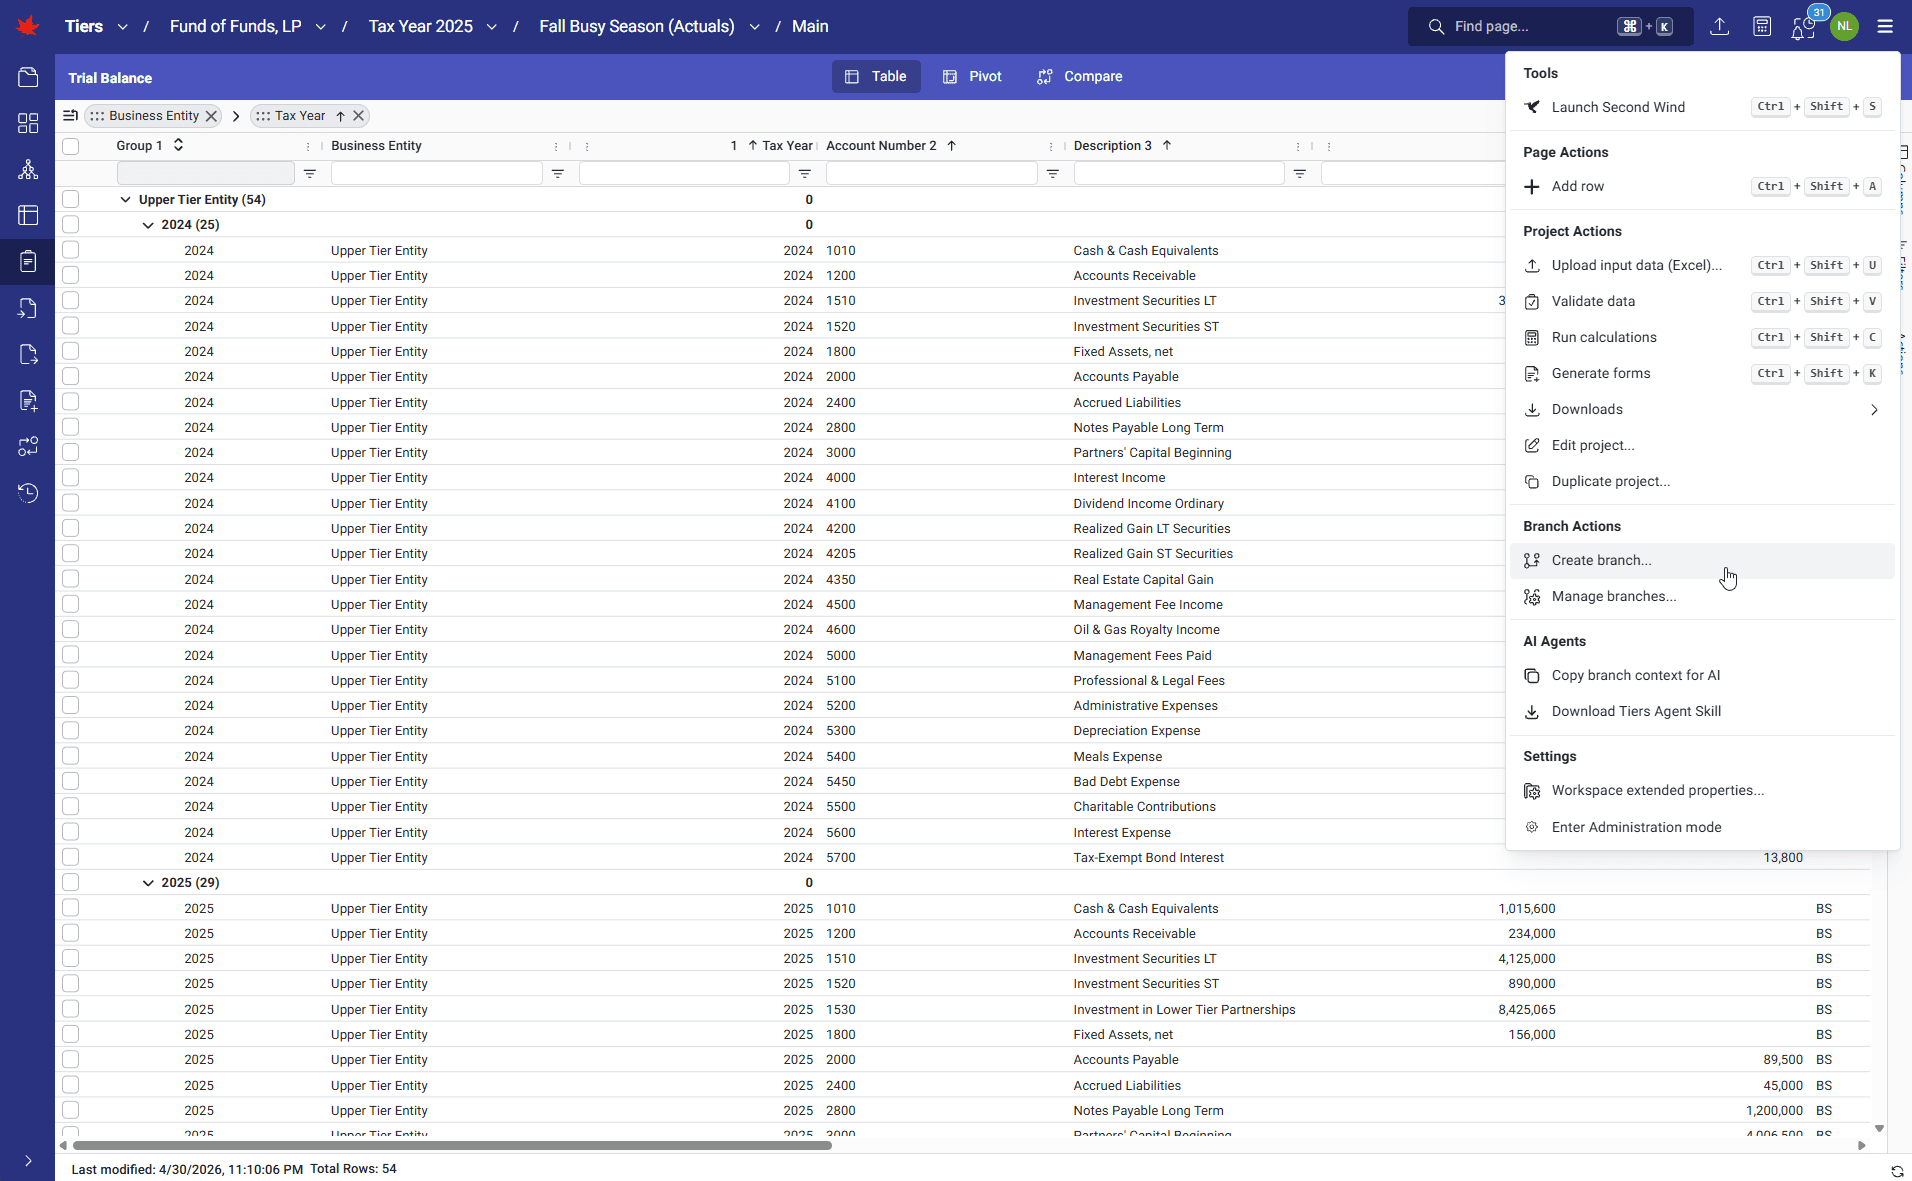Screen dimensions: 1912x1181
Task: Open the dashboard grid icon in sidebar
Action: pos(28,123)
